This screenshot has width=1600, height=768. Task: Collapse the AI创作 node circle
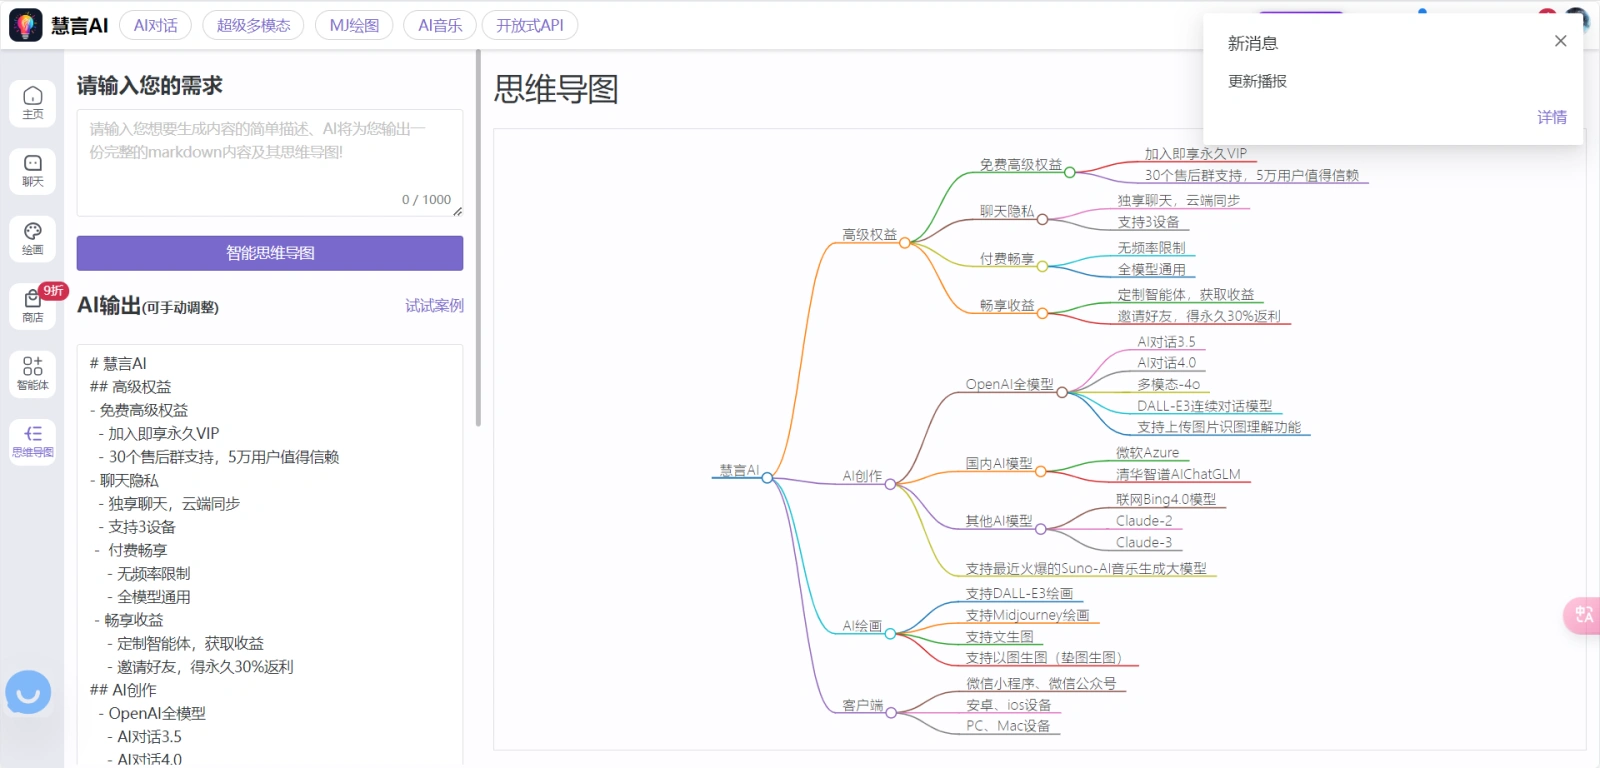[890, 484]
